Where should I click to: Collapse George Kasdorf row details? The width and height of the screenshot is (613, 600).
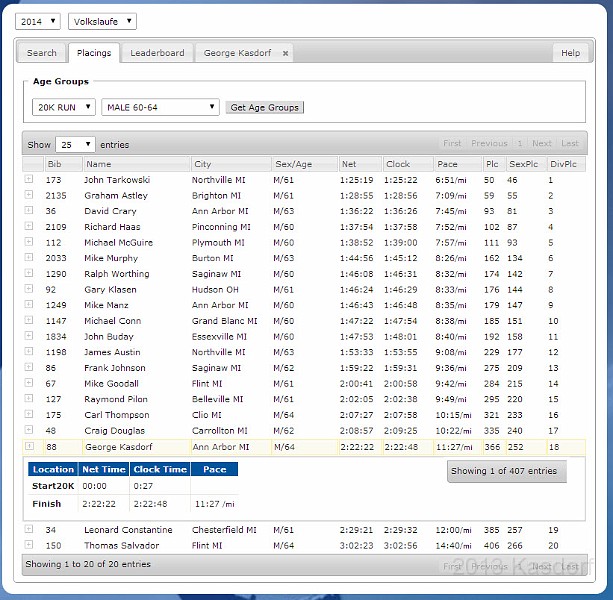pos(29,446)
